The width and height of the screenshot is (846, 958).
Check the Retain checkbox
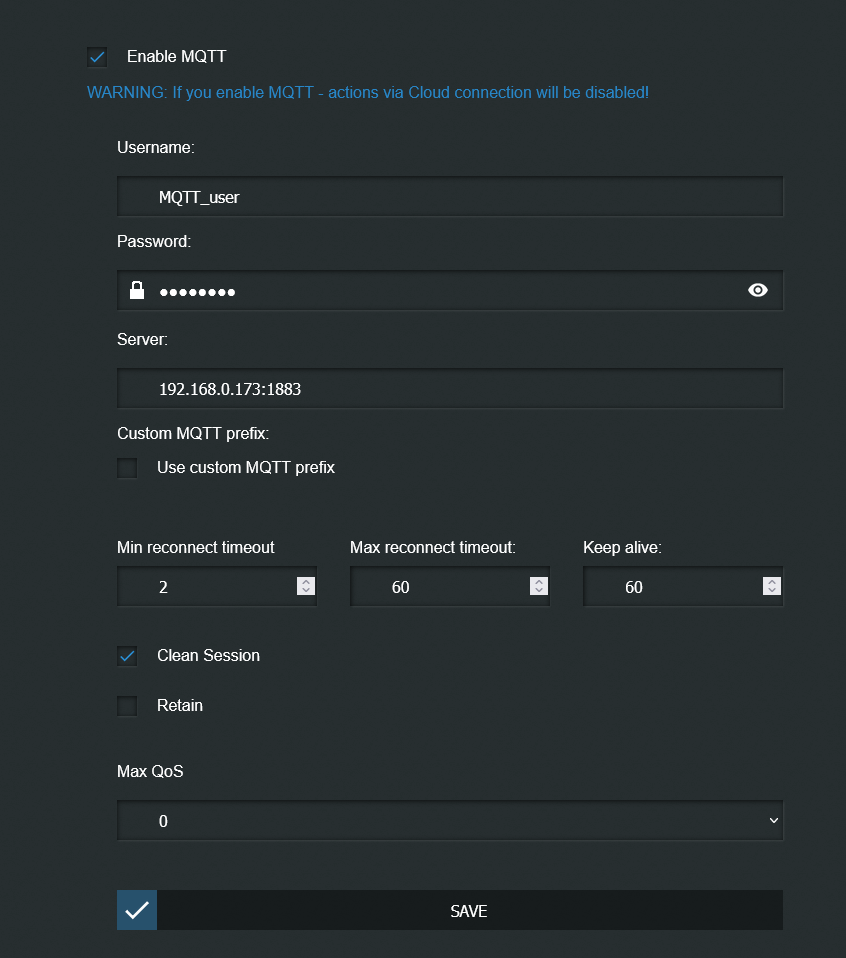(x=127, y=706)
